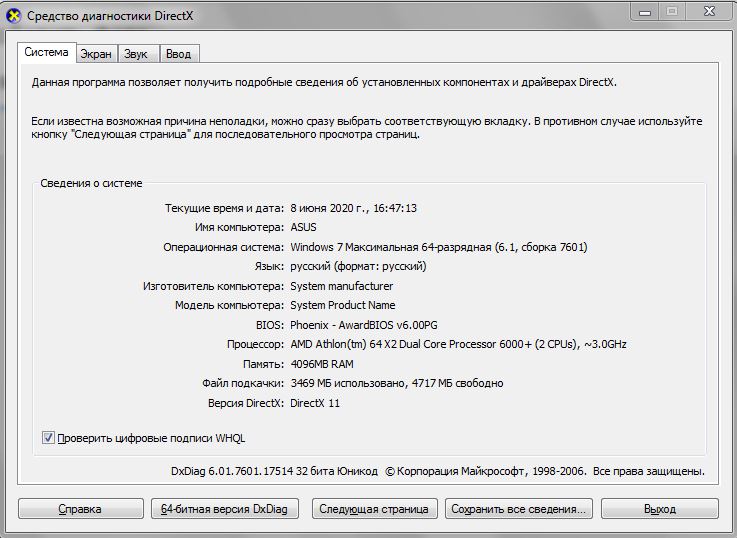This screenshot has width=737, height=538.
Task: Click the System manufacturer value
Action: coord(342,286)
